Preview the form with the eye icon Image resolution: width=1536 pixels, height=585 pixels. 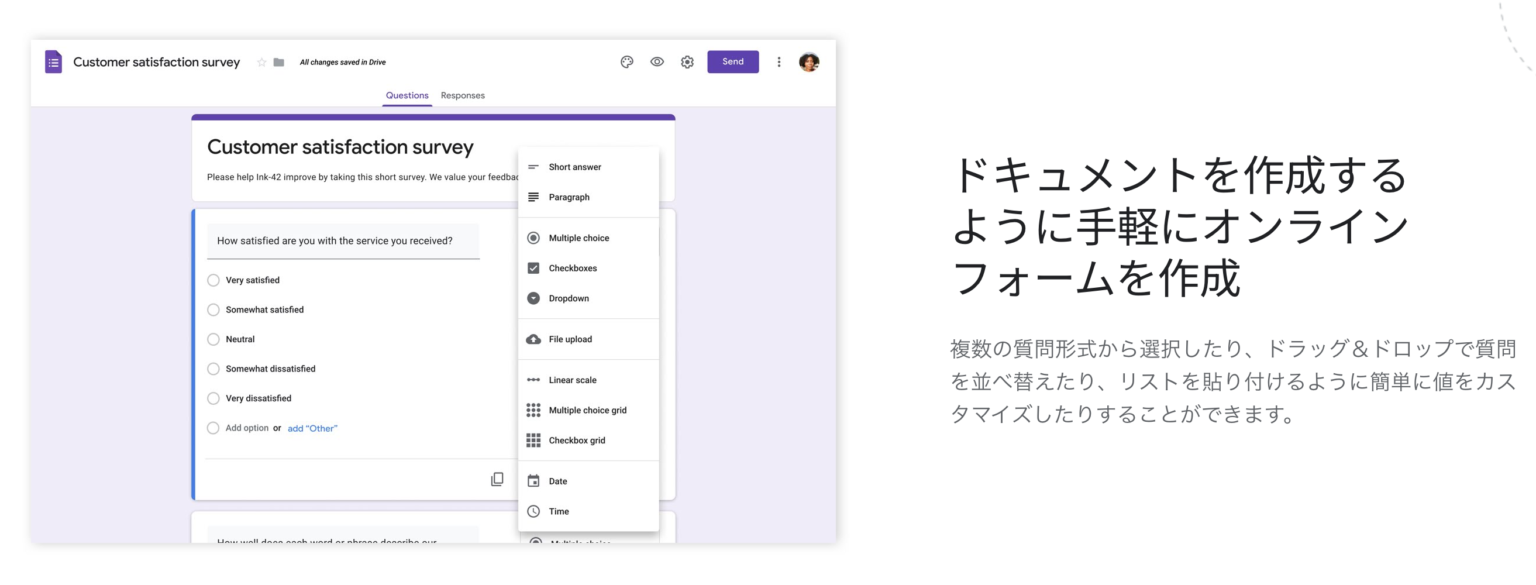(x=657, y=61)
